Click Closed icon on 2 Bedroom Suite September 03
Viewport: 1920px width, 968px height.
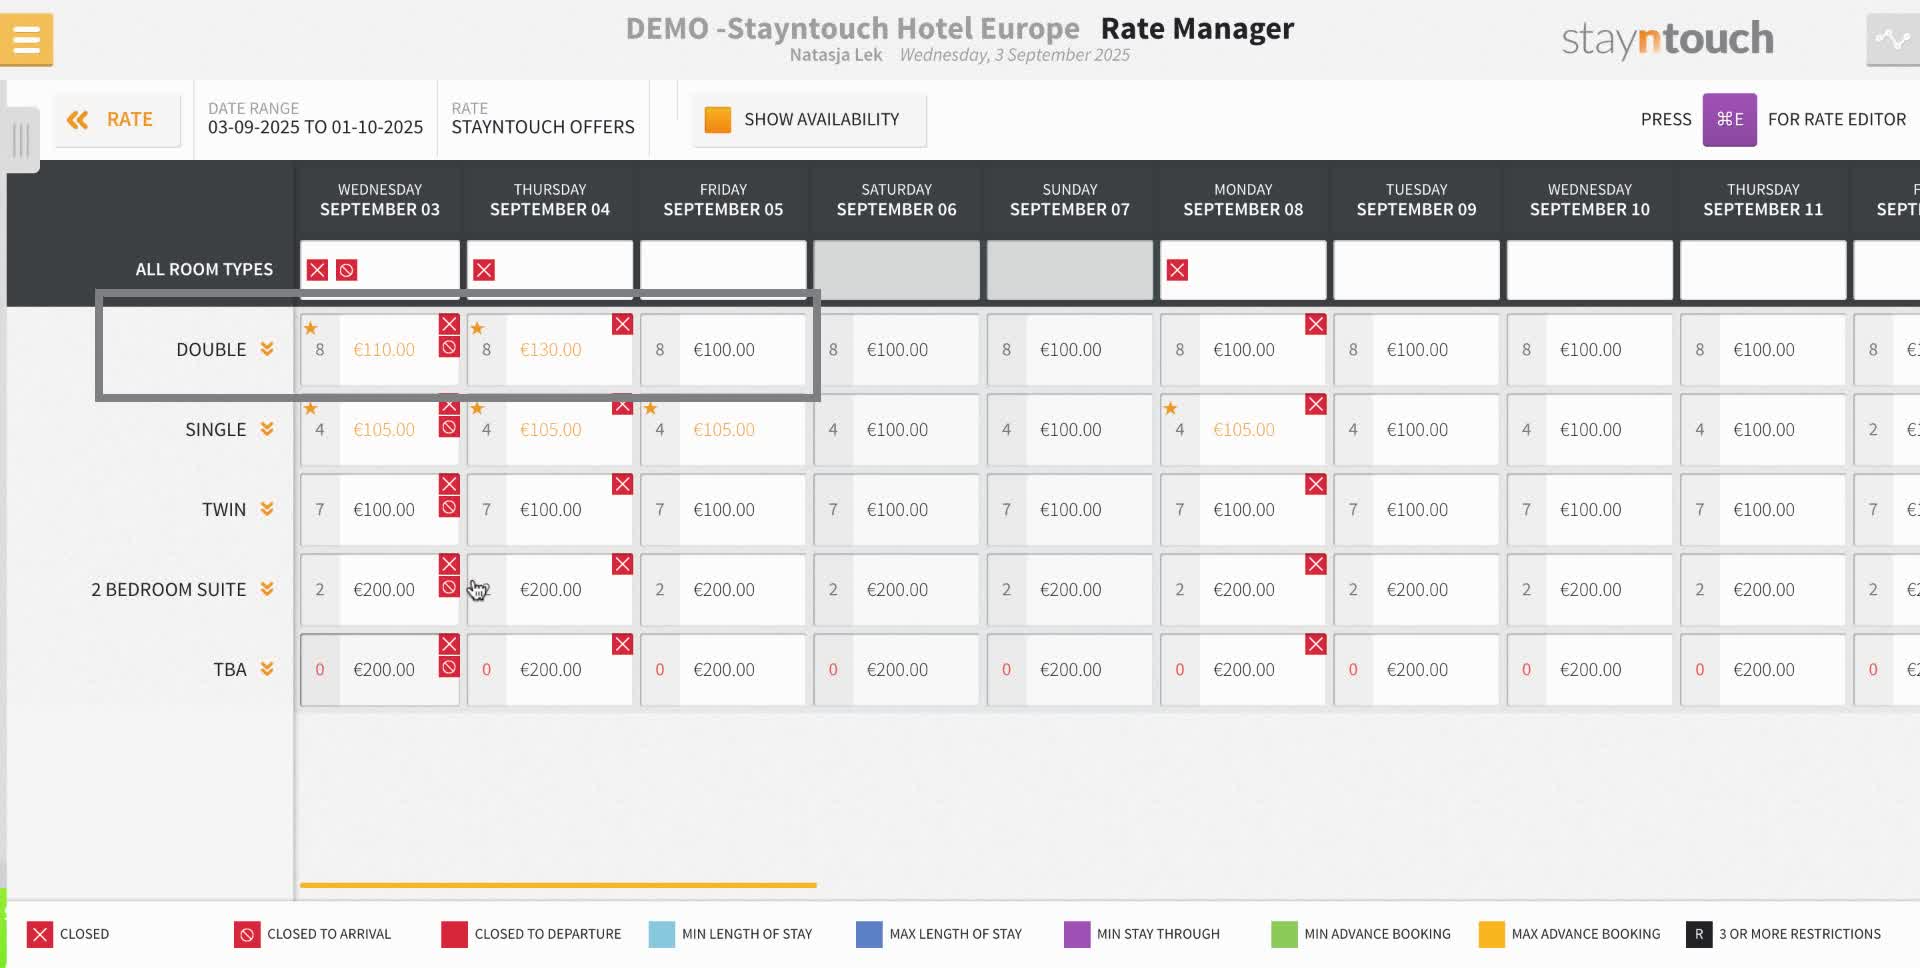pos(449,564)
